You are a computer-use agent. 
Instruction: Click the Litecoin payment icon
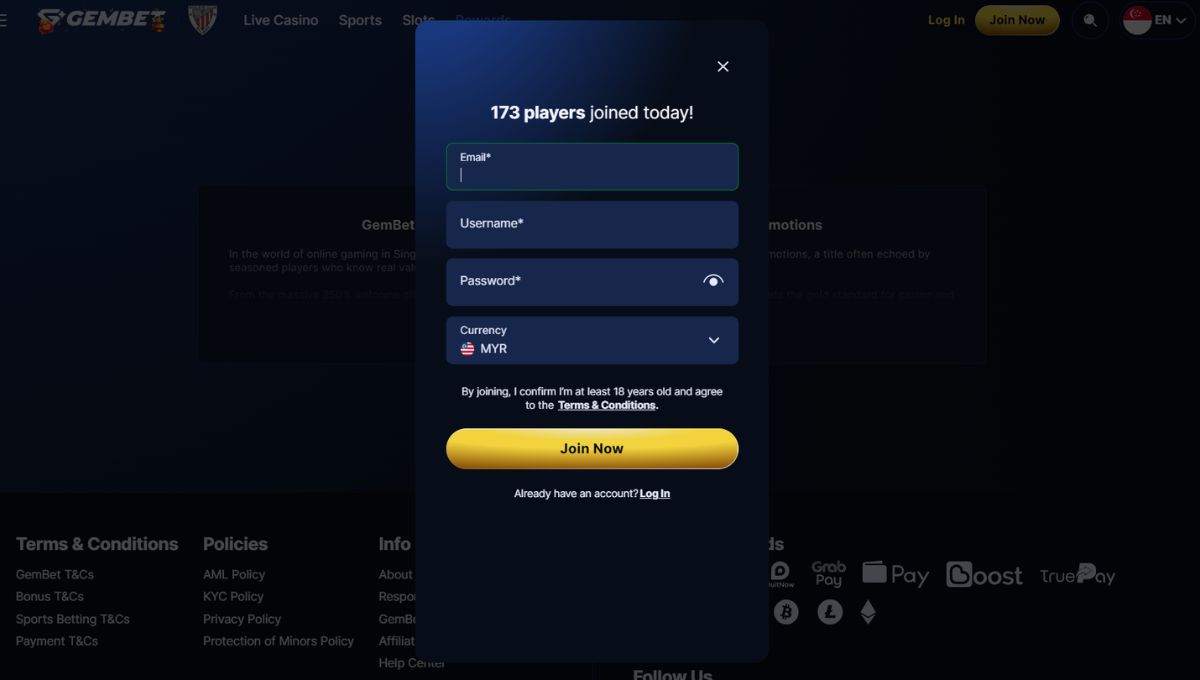pos(830,612)
